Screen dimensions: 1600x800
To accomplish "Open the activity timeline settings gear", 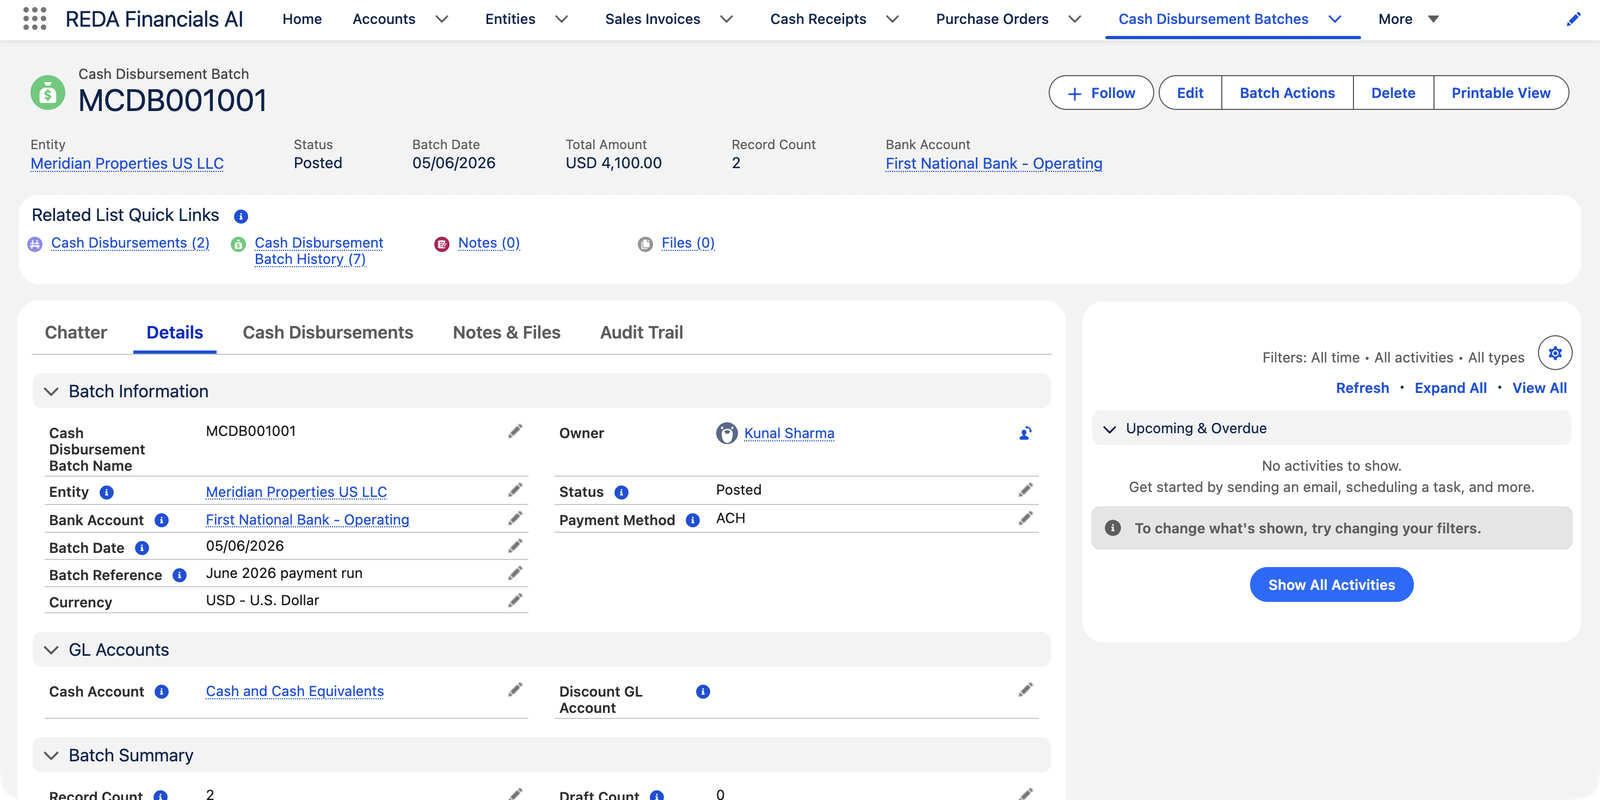I will [x=1555, y=353].
